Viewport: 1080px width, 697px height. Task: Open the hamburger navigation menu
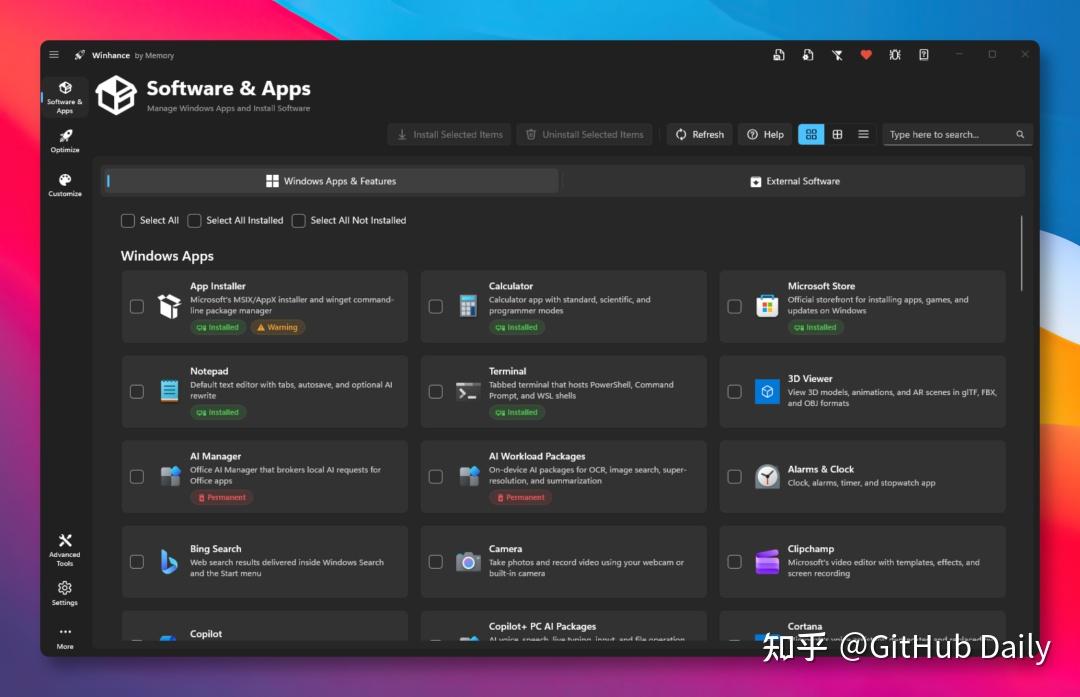pos(54,55)
